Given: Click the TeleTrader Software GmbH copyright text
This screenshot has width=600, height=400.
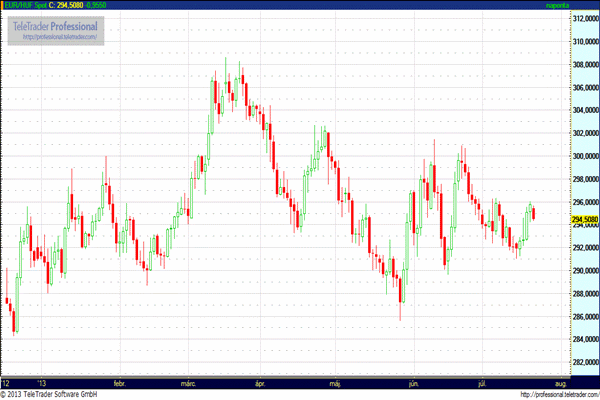Looking at the screenshot, I should 50,394.
